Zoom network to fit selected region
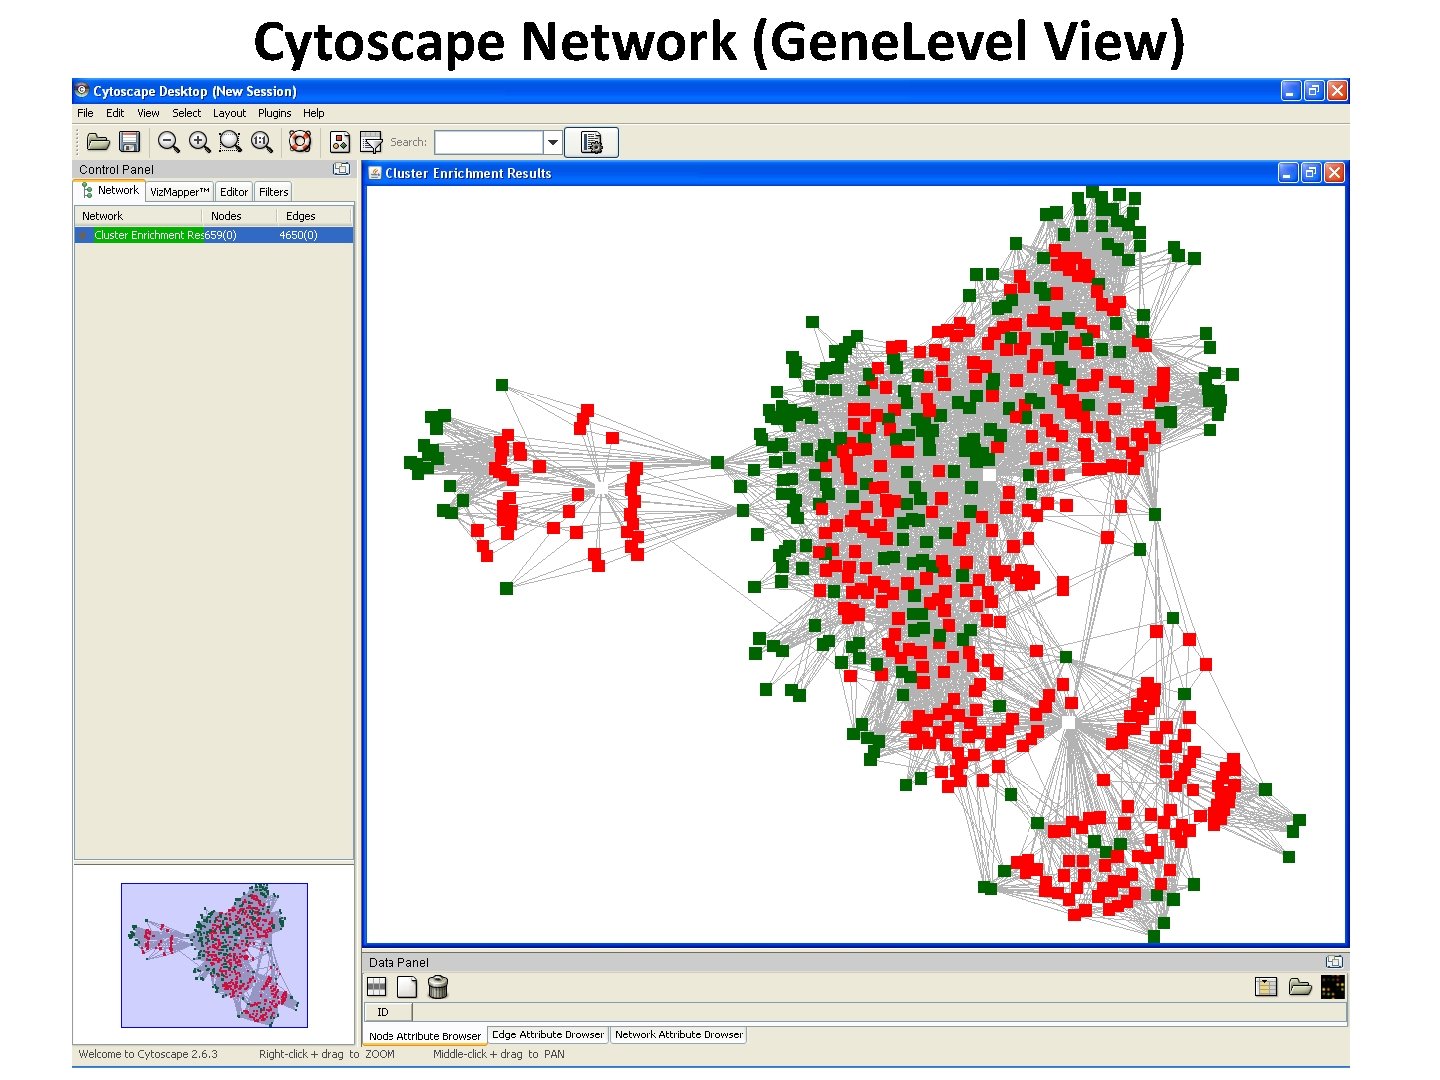This screenshot has width=1440, height=1080. click(x=230, y=141)
